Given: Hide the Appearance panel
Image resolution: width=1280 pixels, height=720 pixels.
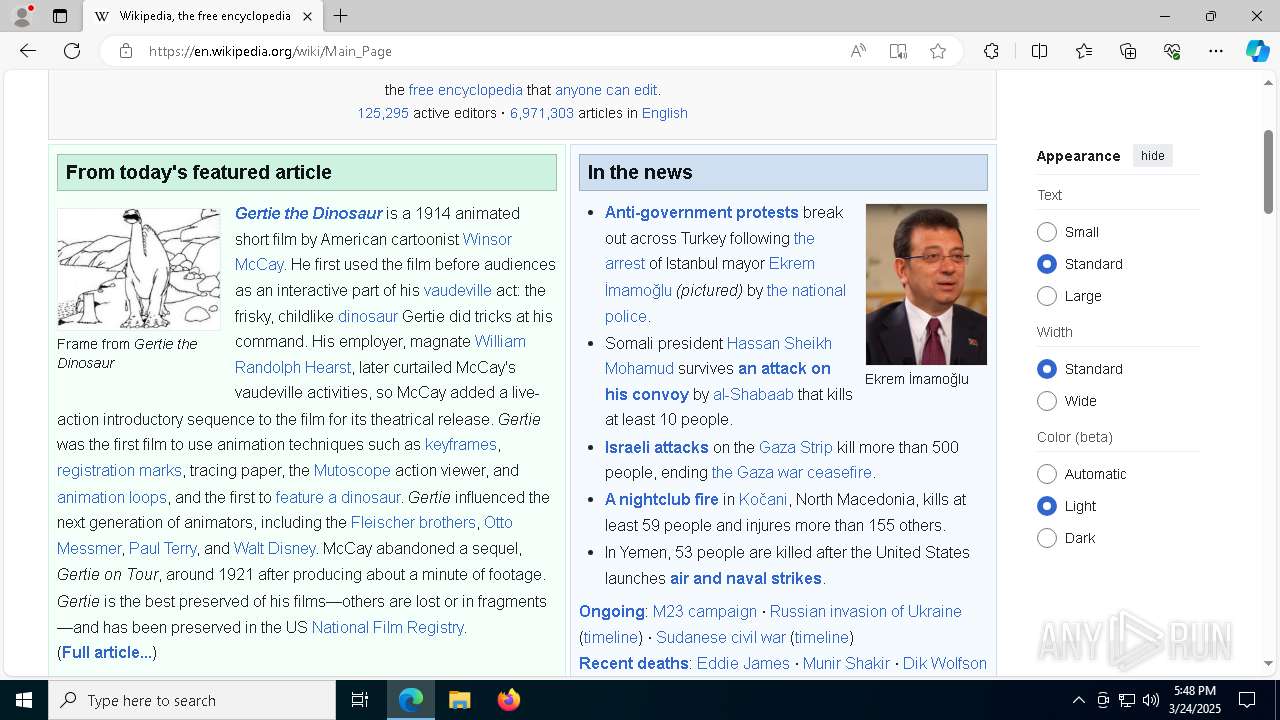Looking at the screenshot, I should pyautogui.click(x=1152, y=156).
